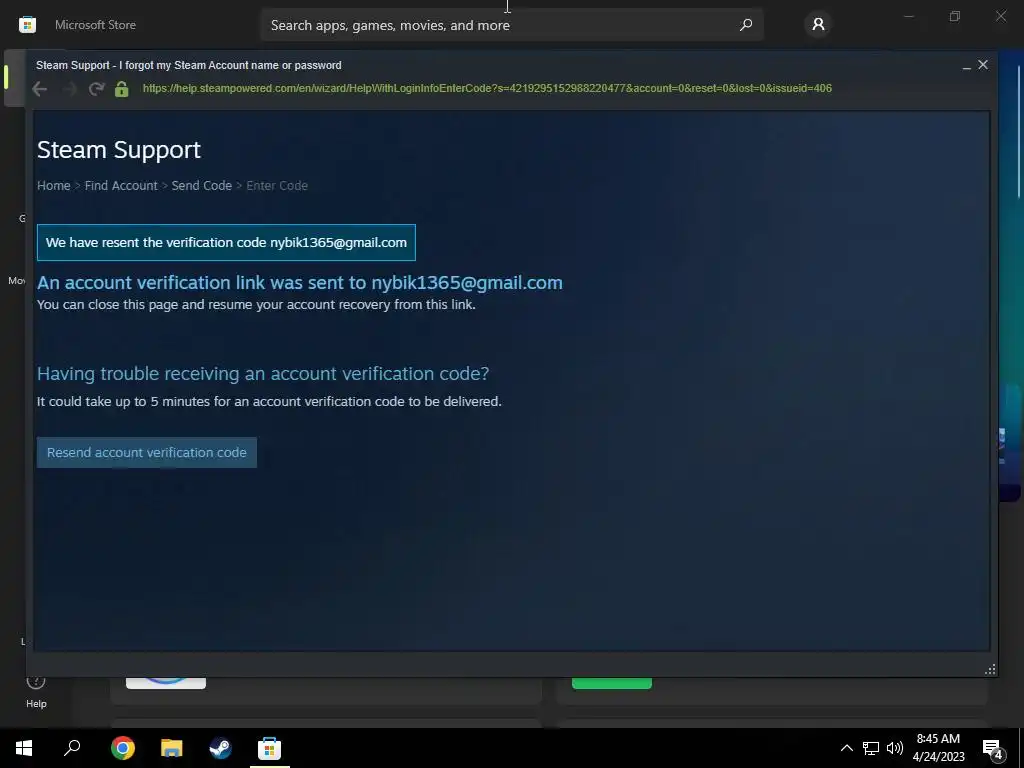Viewport: 1024px width, 768px height.
Task: Click the Having trouble receiving code heading
Action: click(x=263, y=374)
